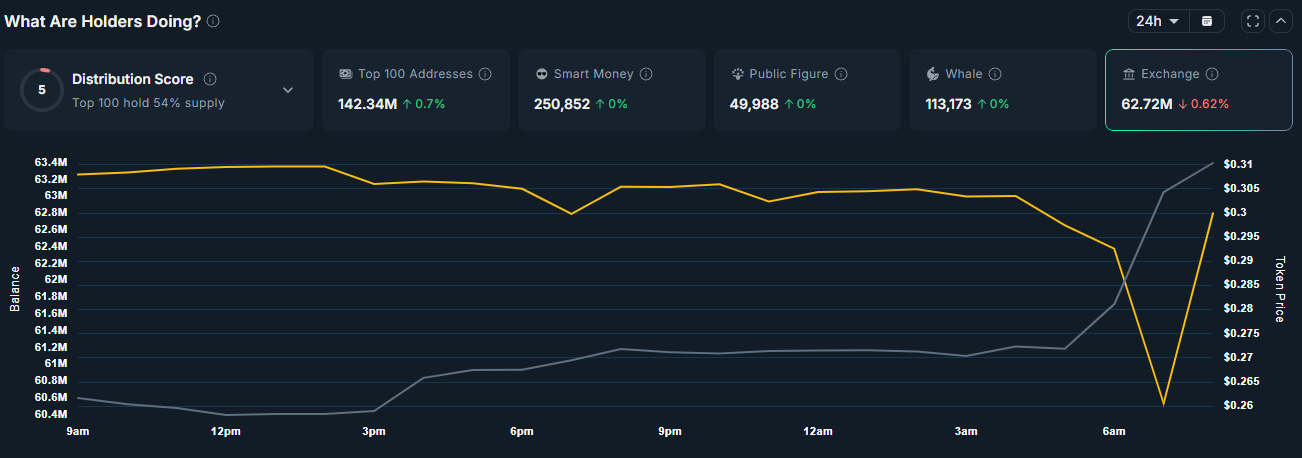Collapse the holders panel with up chevron
This screenshot has height=458, width=1302.
(x=1281, y=21)
